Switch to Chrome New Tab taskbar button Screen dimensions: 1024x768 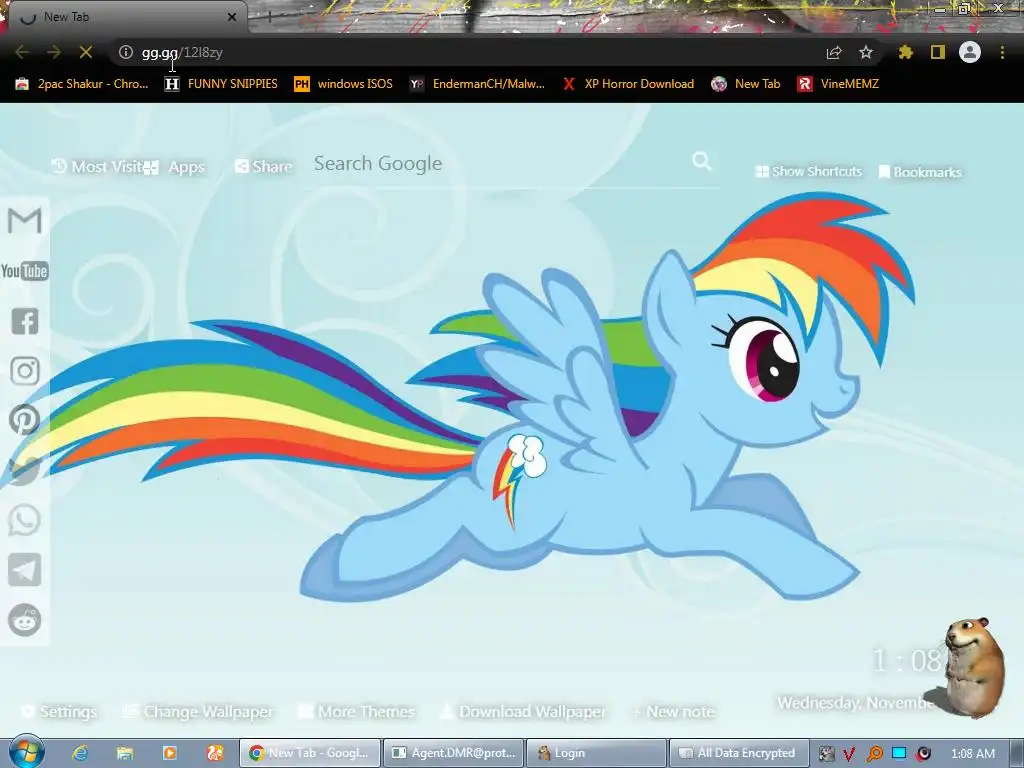[x=310, y=753]
